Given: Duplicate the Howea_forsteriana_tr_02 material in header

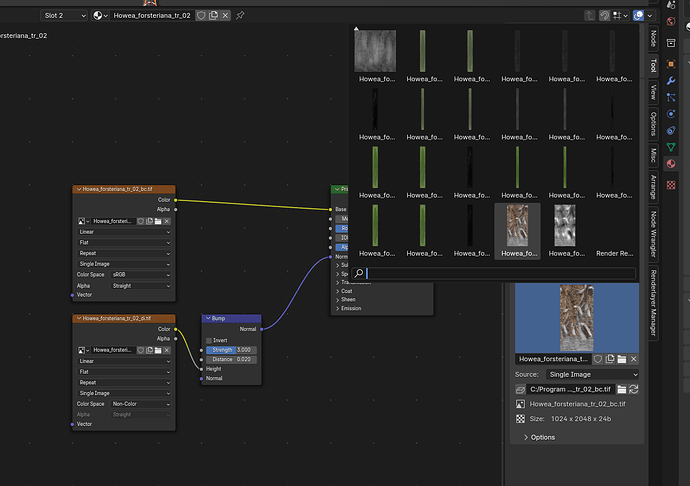Looking at the screenshot, I should (x=213, y=15).
